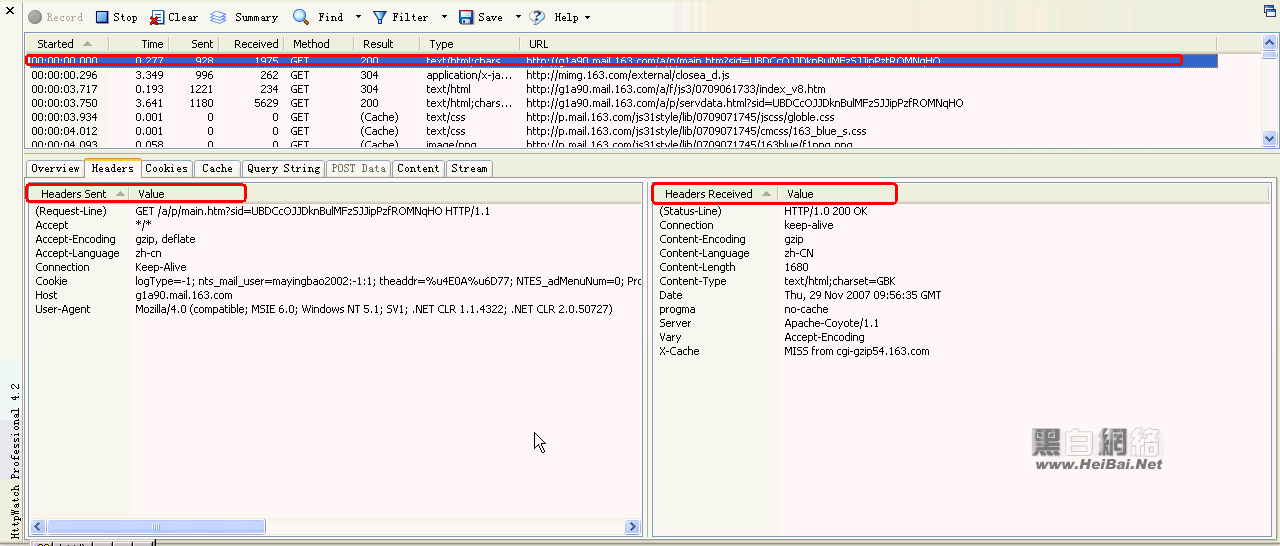Select the servdata.html request row
Screen dimensions: 1280x546
click(x=622, y=103)
